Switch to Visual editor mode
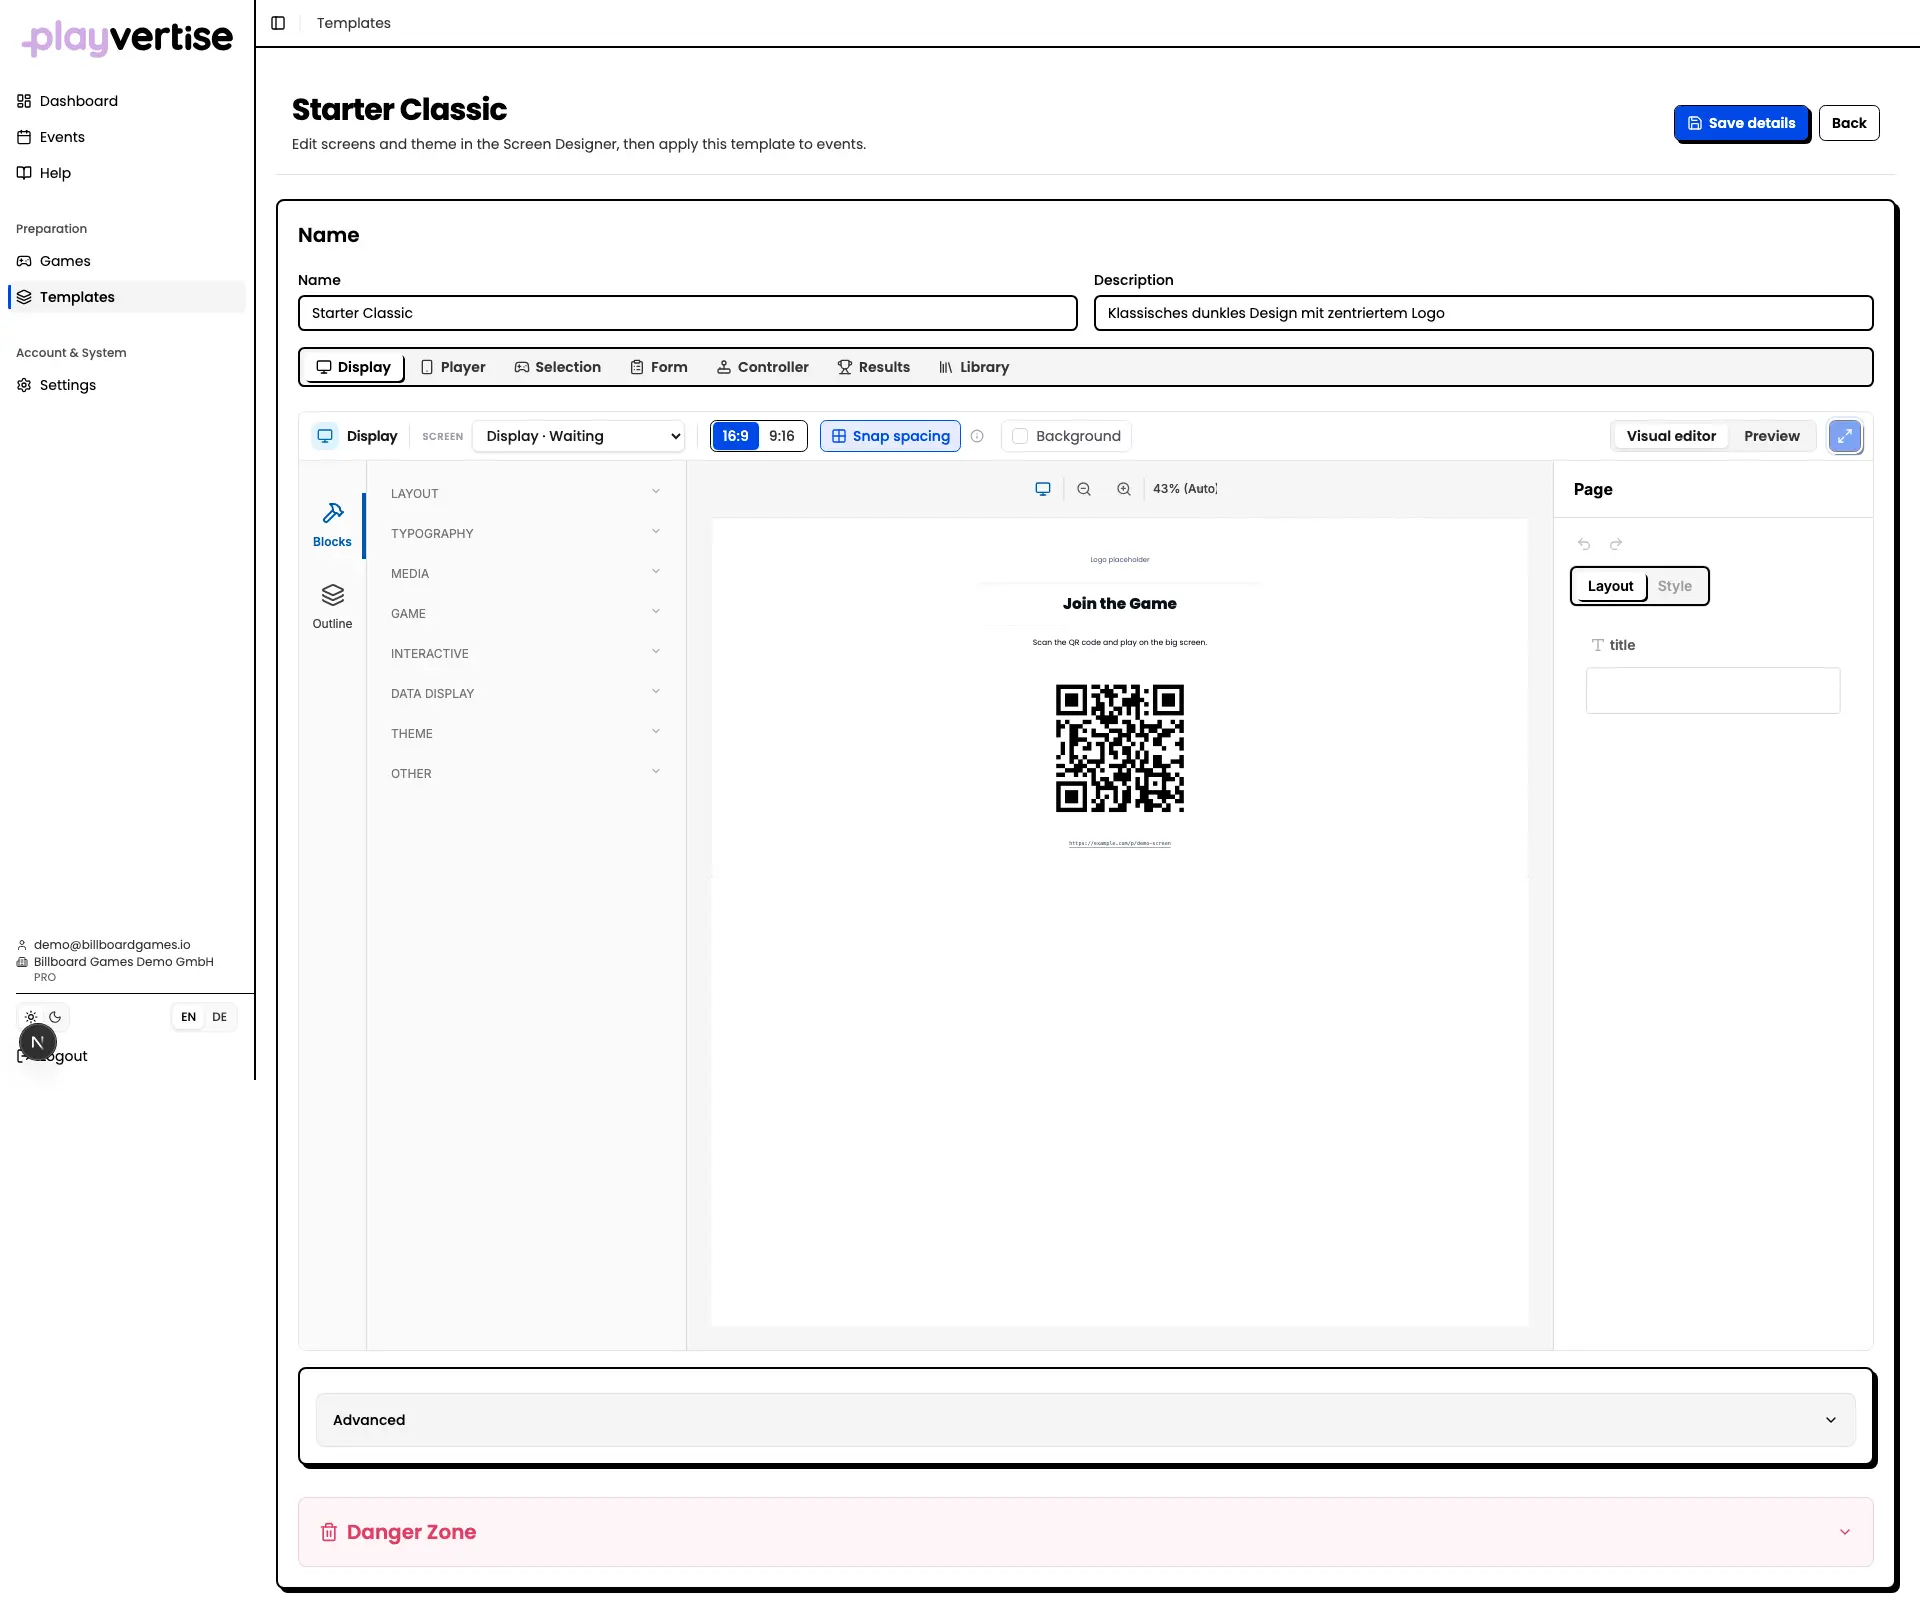 click(1671, 436)
